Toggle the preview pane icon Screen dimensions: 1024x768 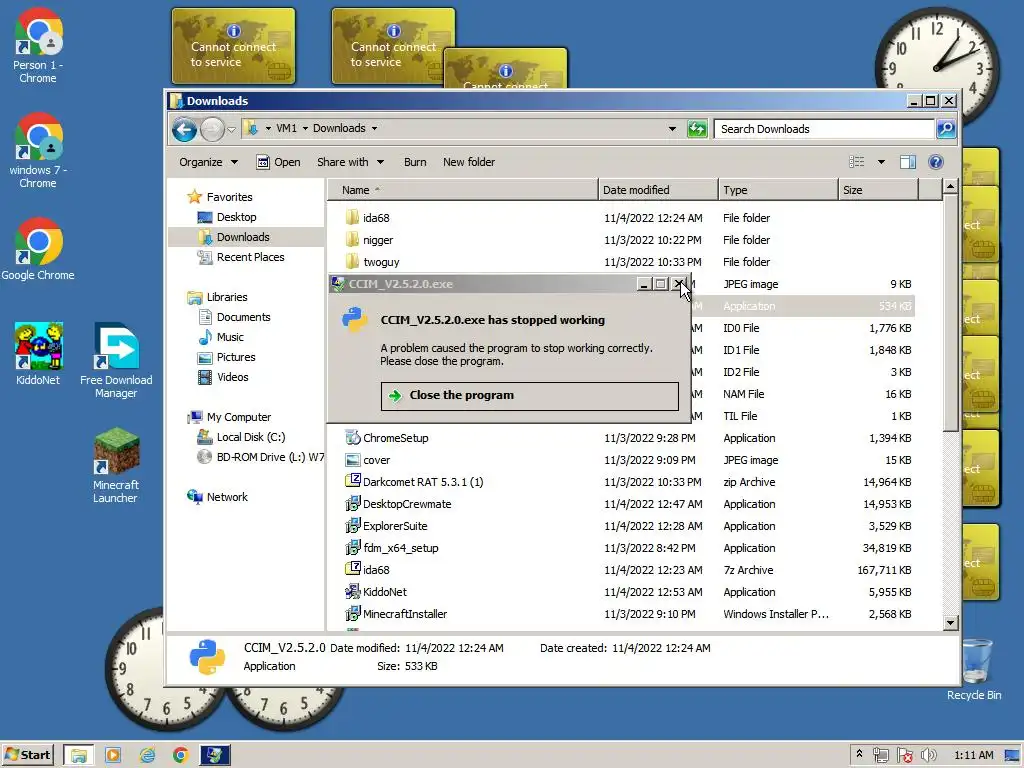pyautogui.click(x=907, y=162)
